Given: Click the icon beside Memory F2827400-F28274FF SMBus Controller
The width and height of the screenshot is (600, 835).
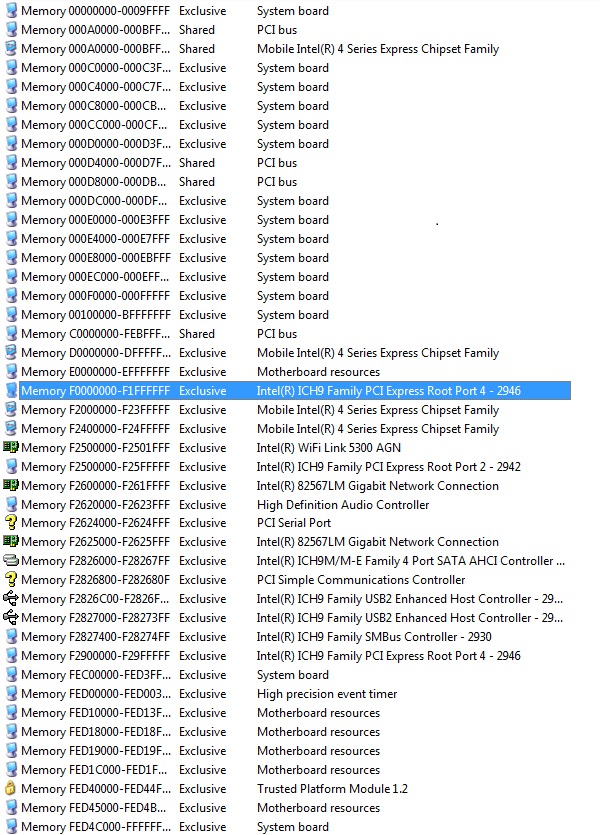Looking at the screenshot, I should pyautogui.click(x=11, y=636).
